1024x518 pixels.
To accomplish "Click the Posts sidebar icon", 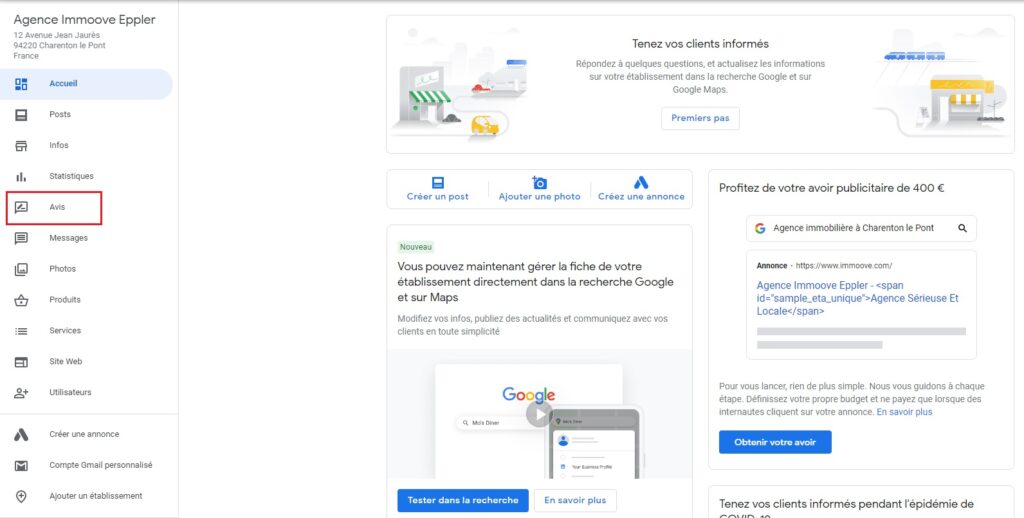I will 21,115.
